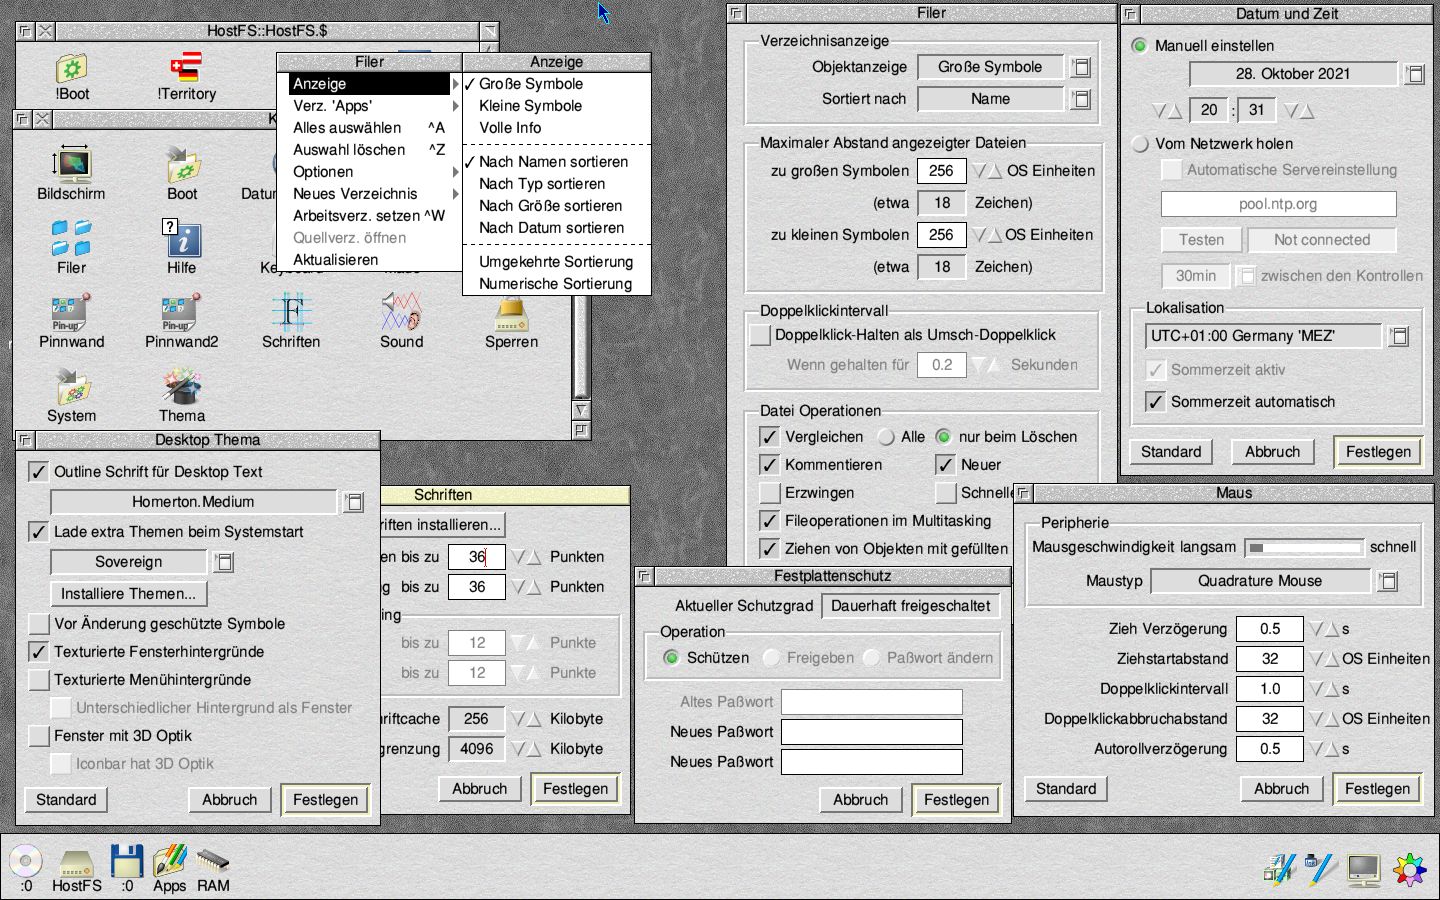
Task: Open the Thema configuration icon
Action: pyautogui.click(x=181, y=388)
